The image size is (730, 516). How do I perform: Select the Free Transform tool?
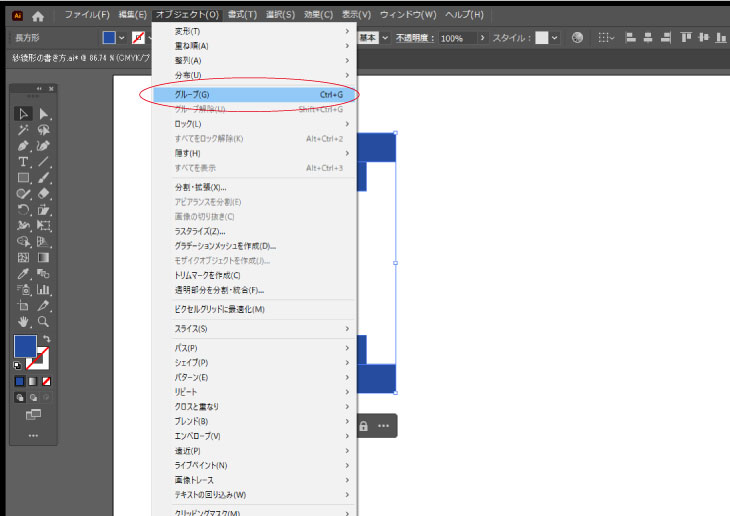[44, 226]
